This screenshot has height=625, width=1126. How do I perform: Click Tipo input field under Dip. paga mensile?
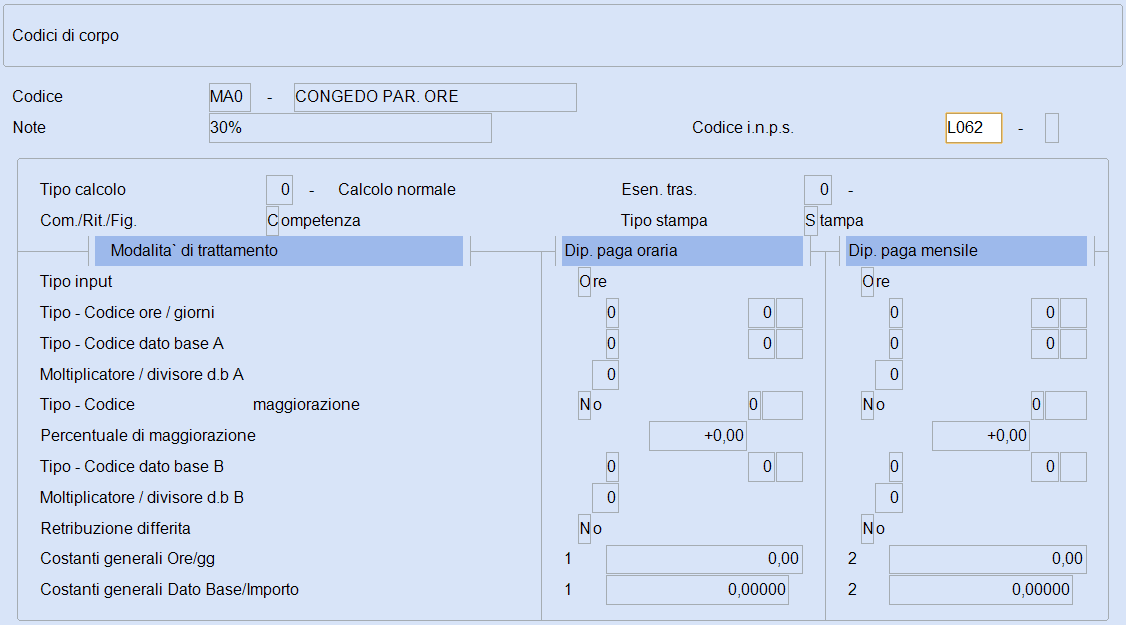pyautogui.click(x=867, y=282)
